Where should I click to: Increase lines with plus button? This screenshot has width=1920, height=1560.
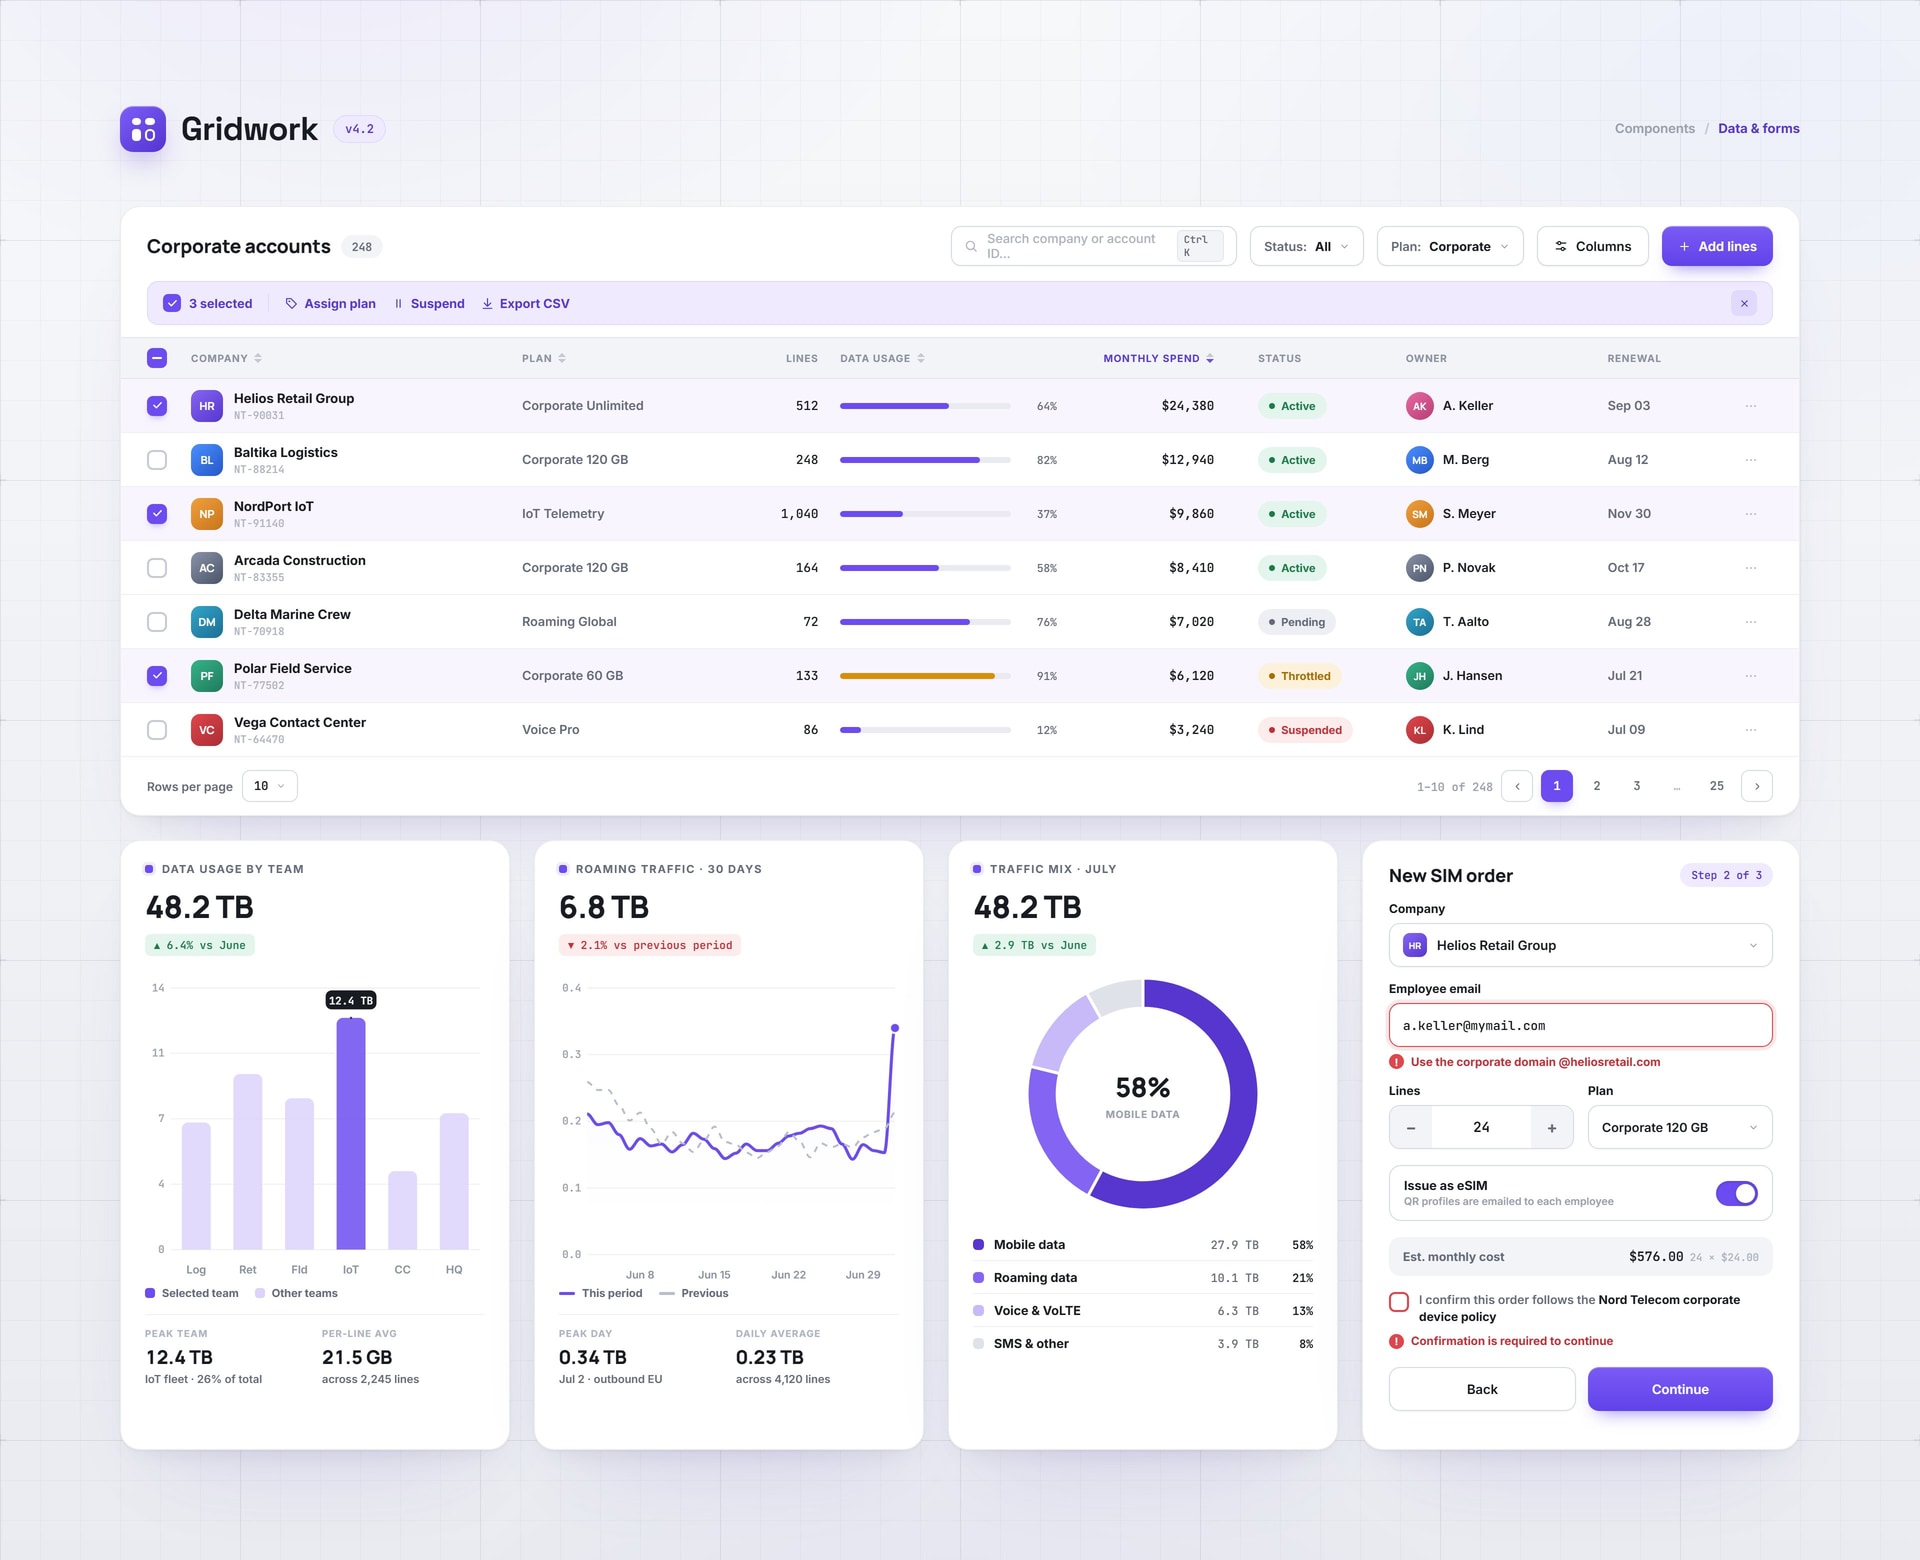[1552, 1127]
